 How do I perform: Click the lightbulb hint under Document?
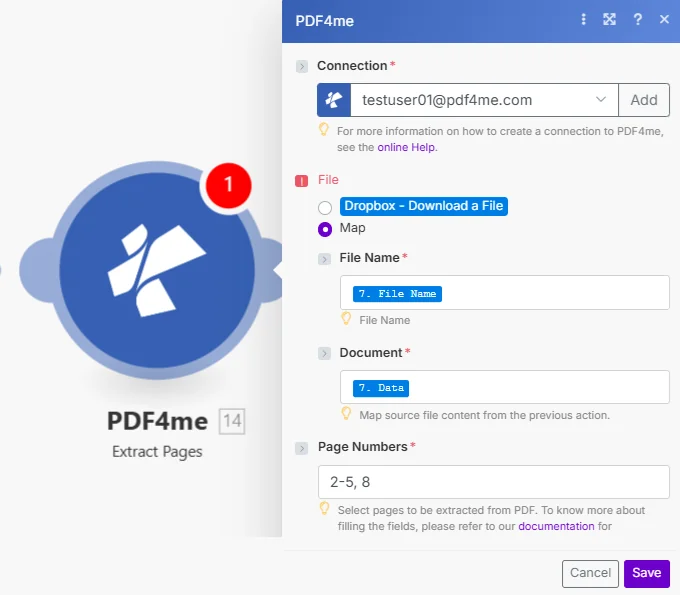coord(346,413)
